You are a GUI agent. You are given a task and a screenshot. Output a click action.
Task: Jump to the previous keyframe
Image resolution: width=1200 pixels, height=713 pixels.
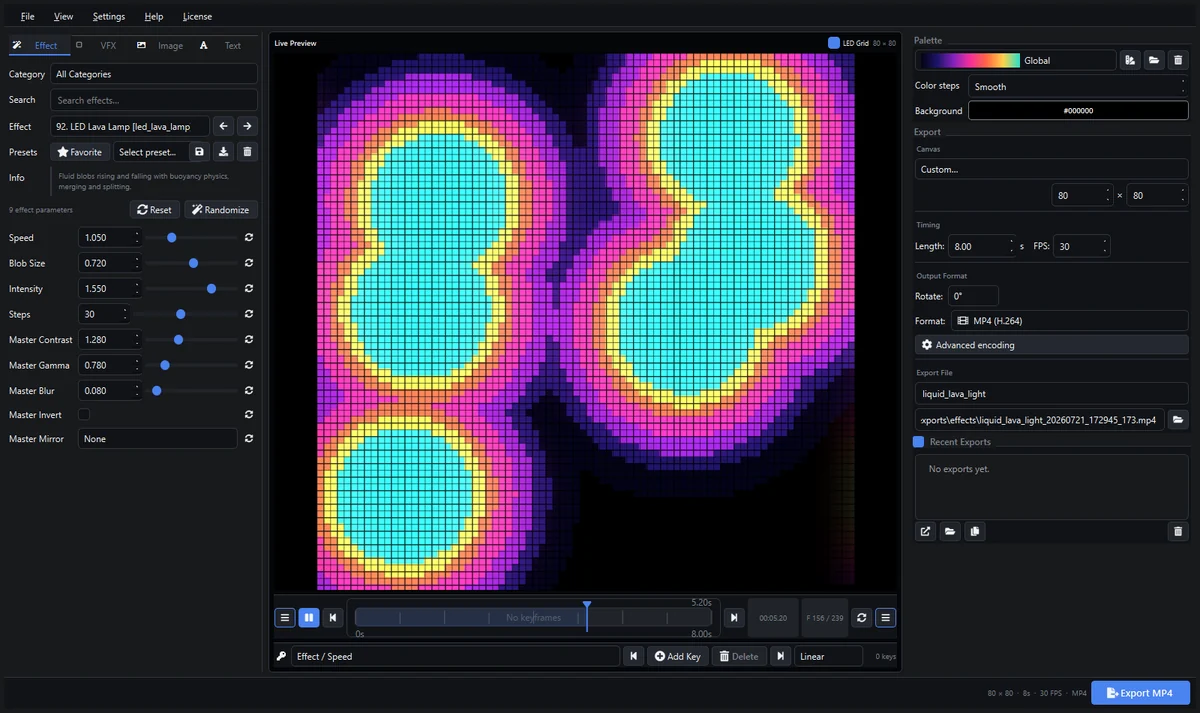(634, 656)
